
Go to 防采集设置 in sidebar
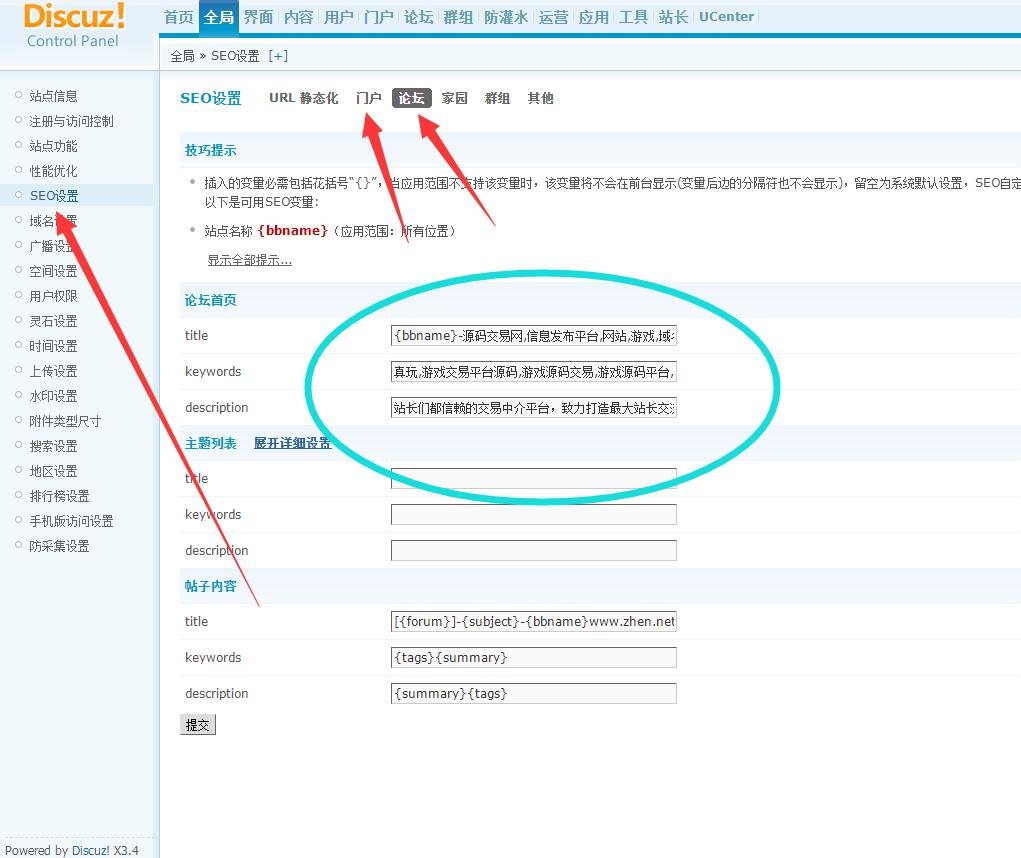[x=59, y=546]
